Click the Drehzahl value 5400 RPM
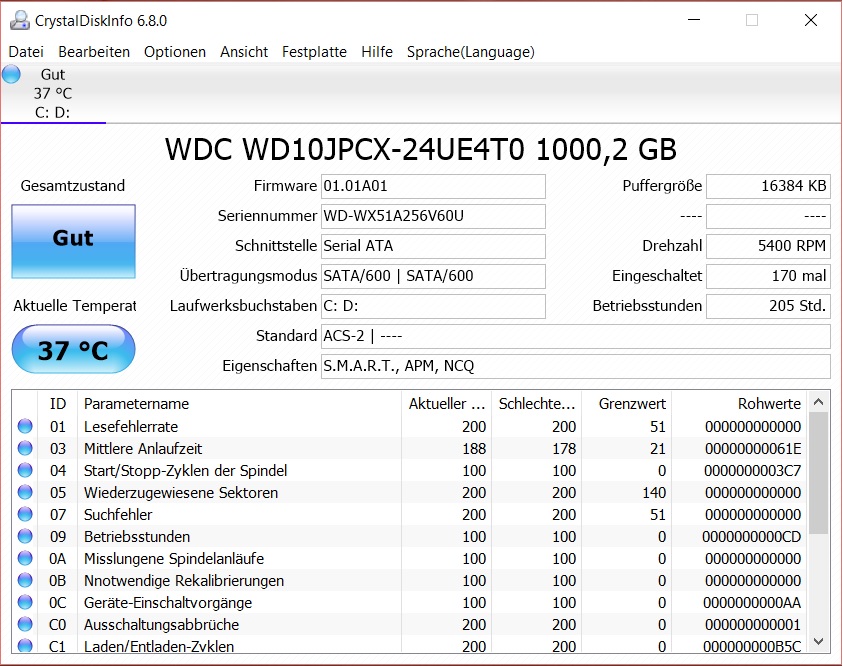 (768, 246)
